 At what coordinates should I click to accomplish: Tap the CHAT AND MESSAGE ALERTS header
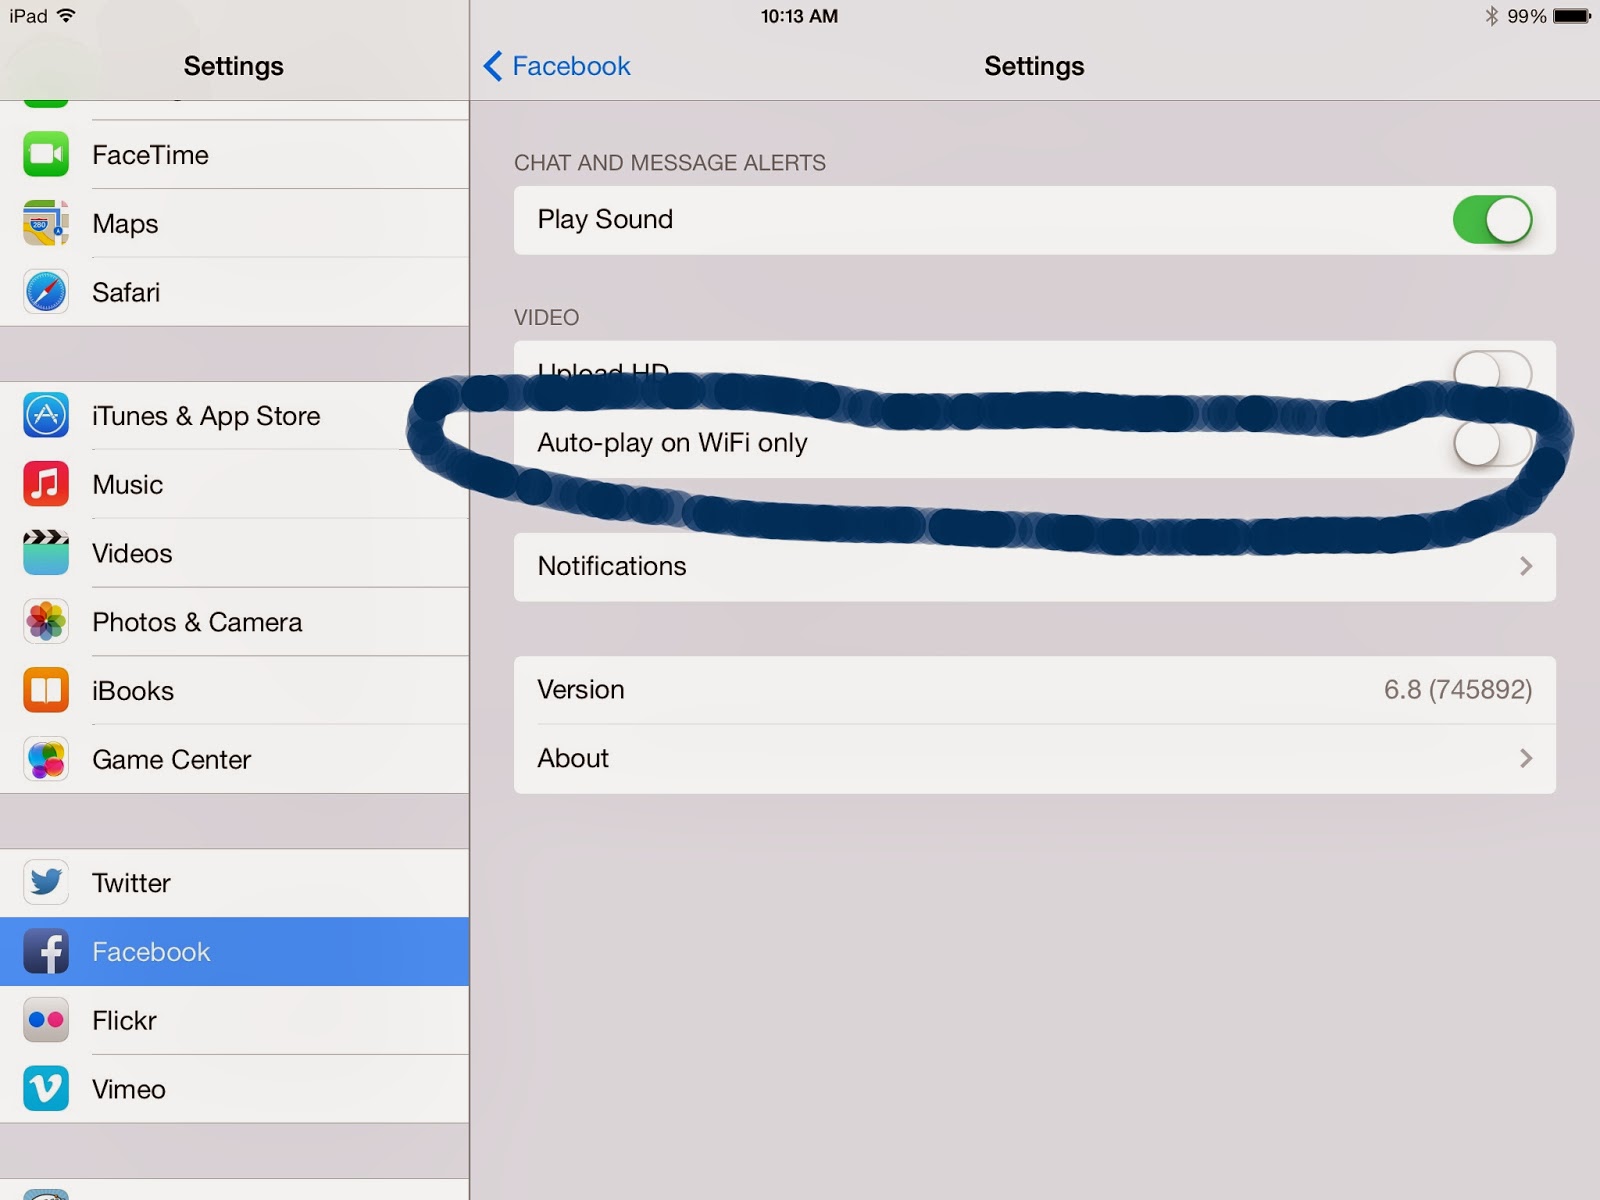[x=670, y=163]
